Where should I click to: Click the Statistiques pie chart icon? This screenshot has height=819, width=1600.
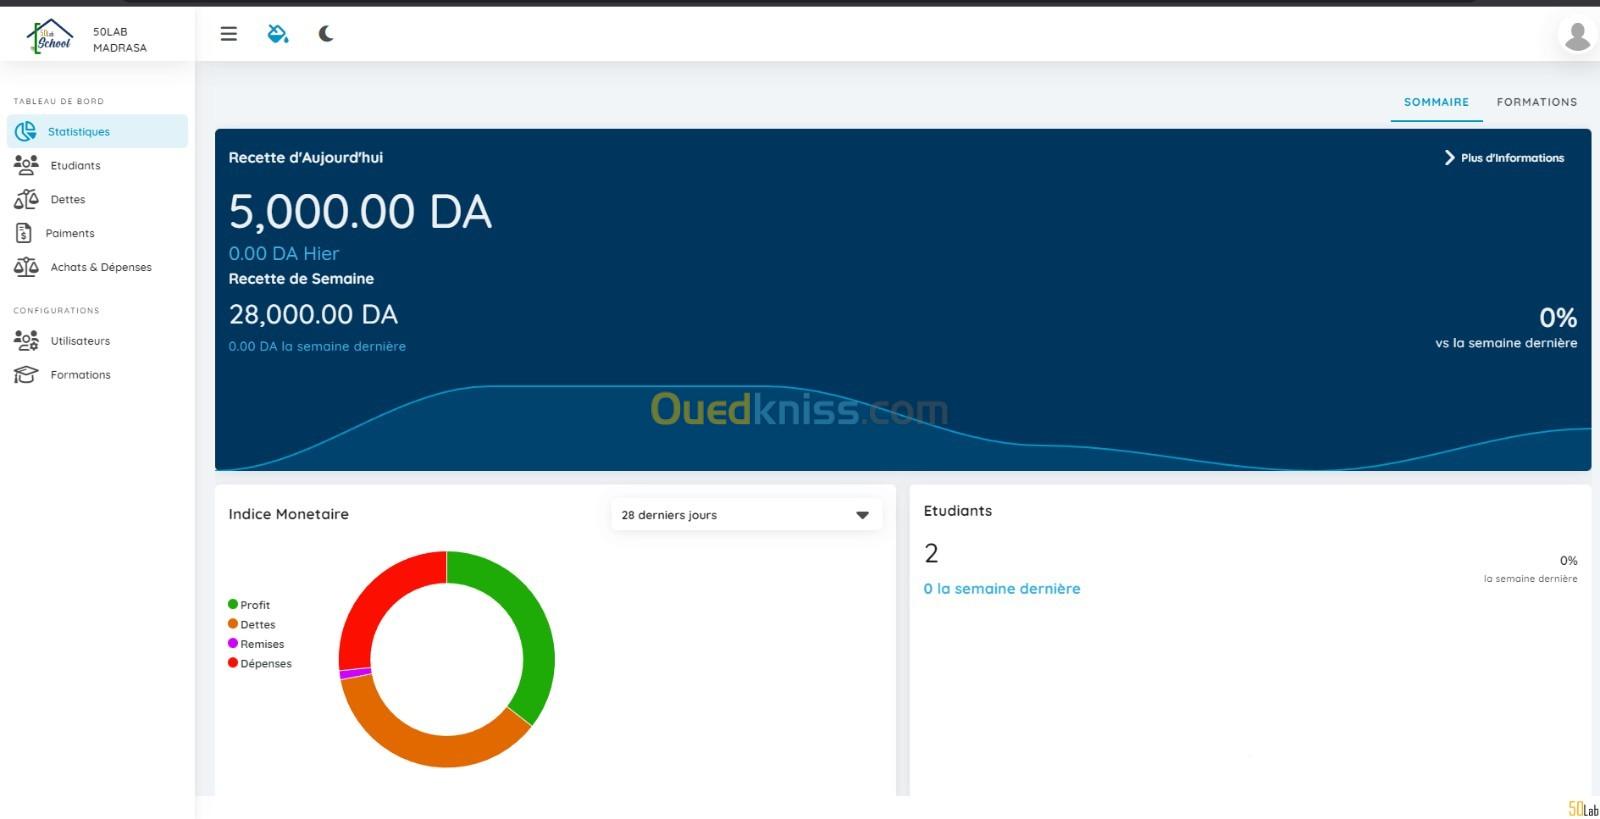(x=26, y=131)
